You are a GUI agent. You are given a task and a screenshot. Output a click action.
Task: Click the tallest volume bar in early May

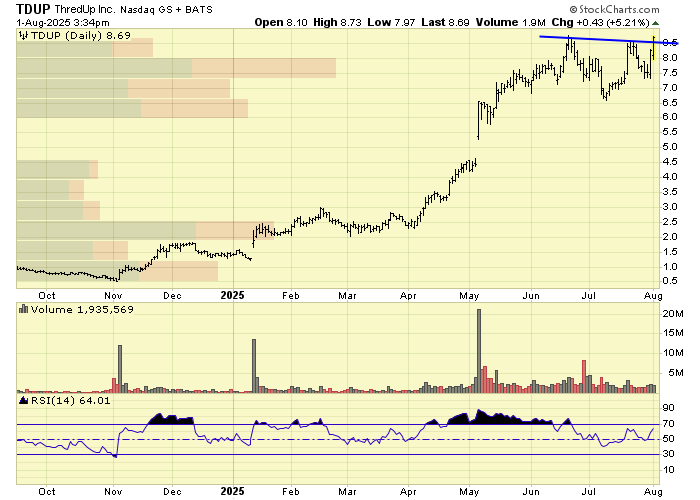point(479,351)
